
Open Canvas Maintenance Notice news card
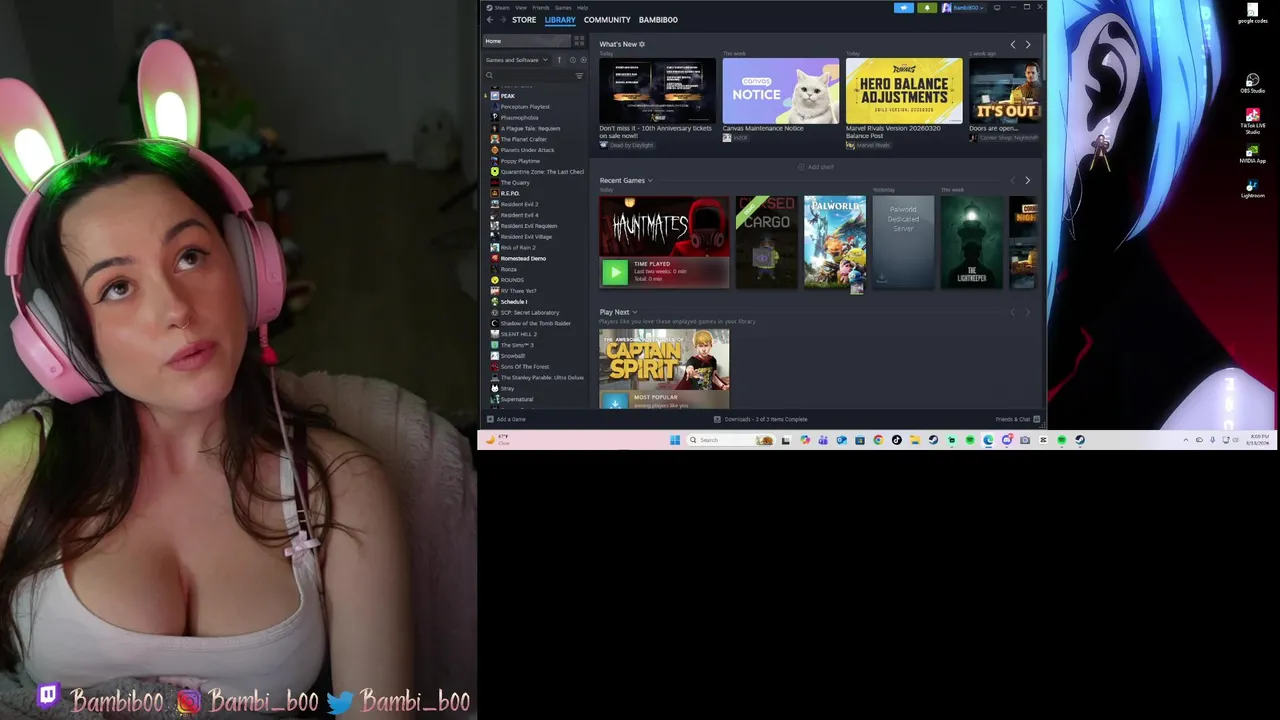click(781, 91)
